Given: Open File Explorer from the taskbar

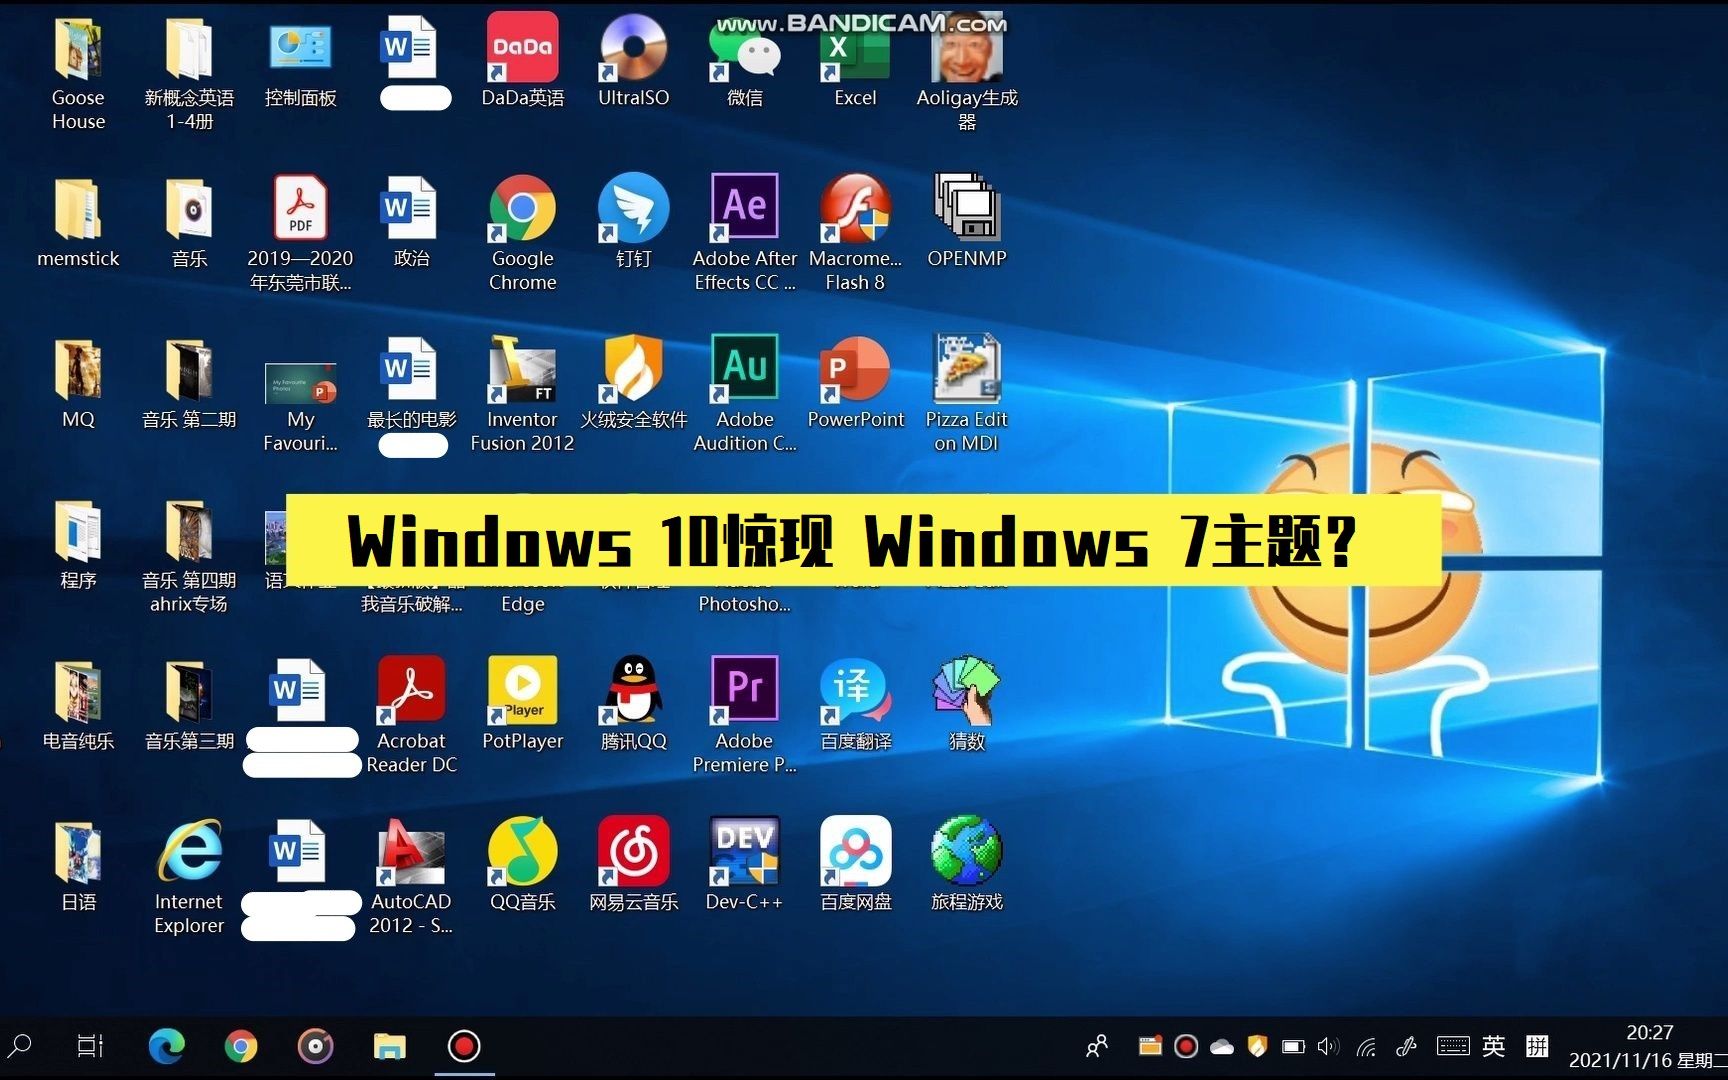Looking at the screenshot, I should (390, 1046).
